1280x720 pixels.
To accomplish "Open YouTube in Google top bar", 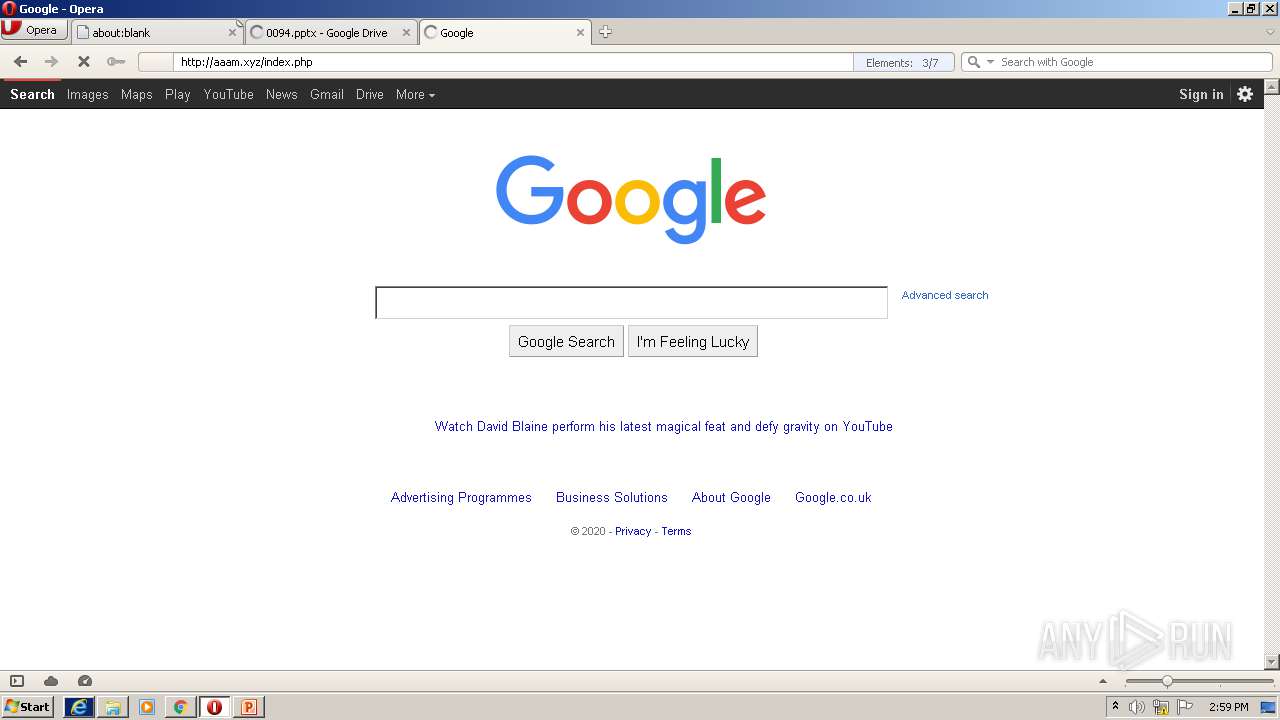I will (228, 94).
